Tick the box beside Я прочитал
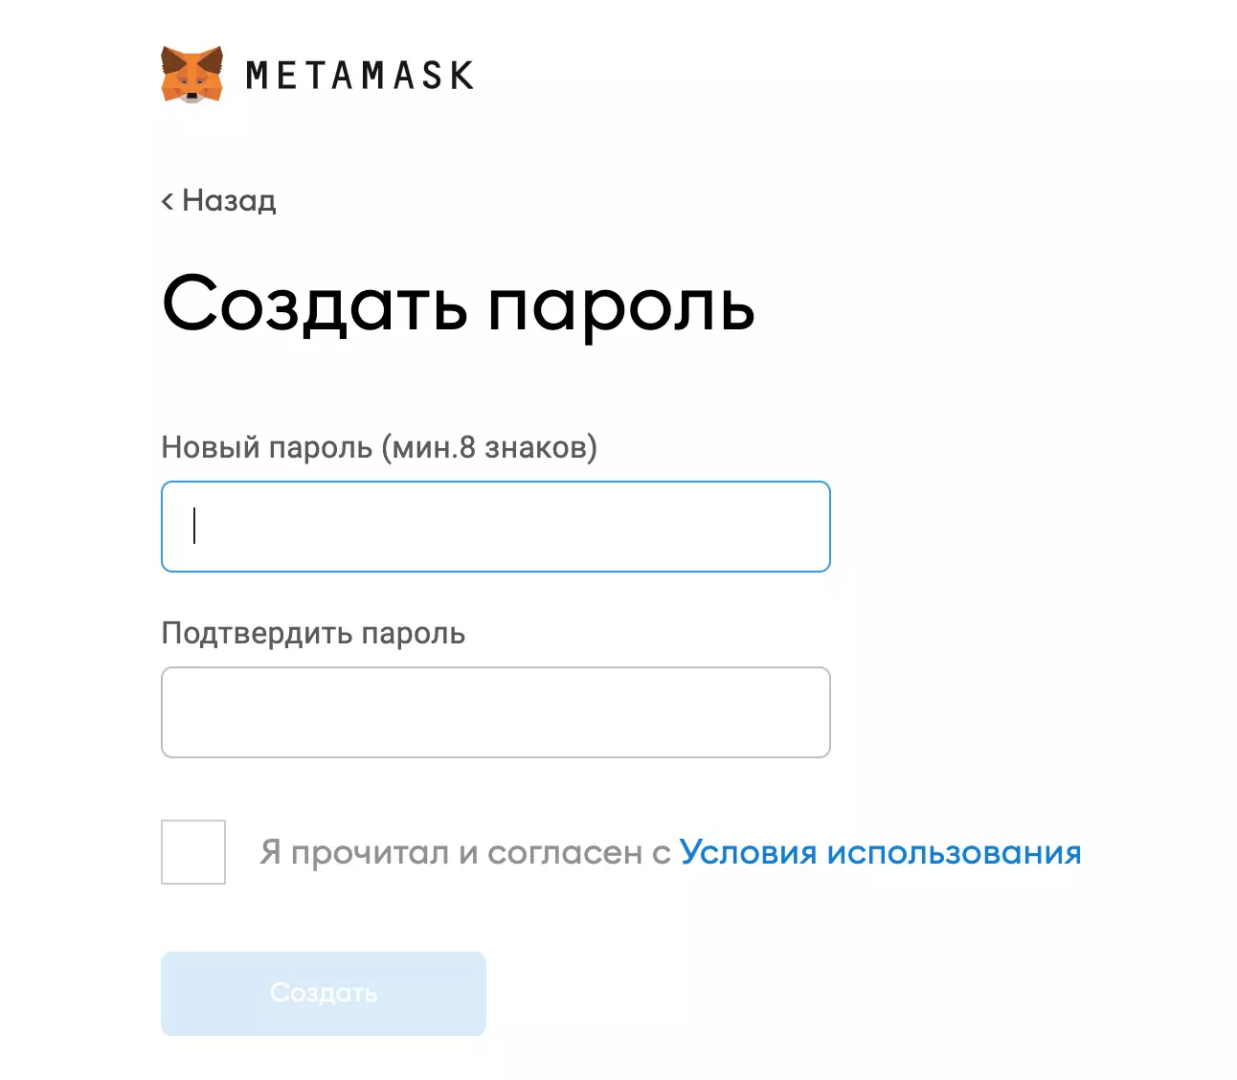 pos(193,852)
